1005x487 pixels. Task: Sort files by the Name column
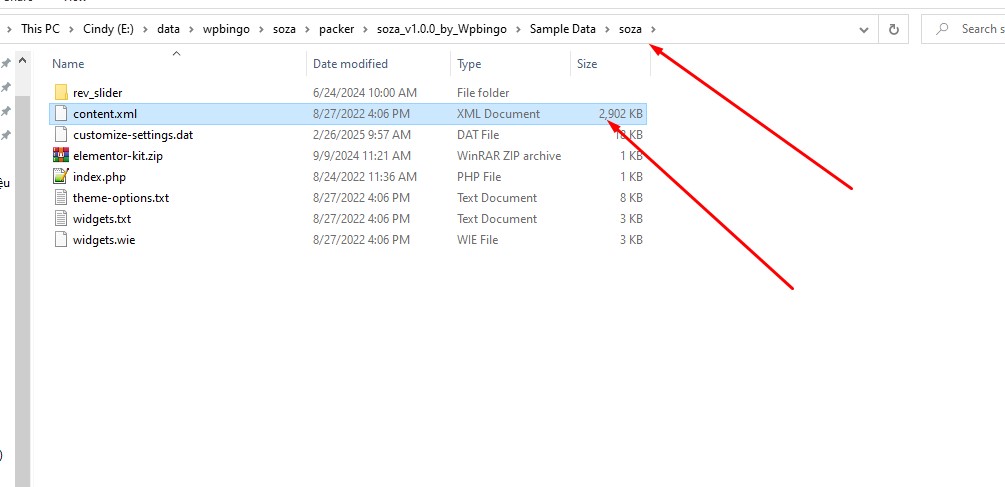69,64
